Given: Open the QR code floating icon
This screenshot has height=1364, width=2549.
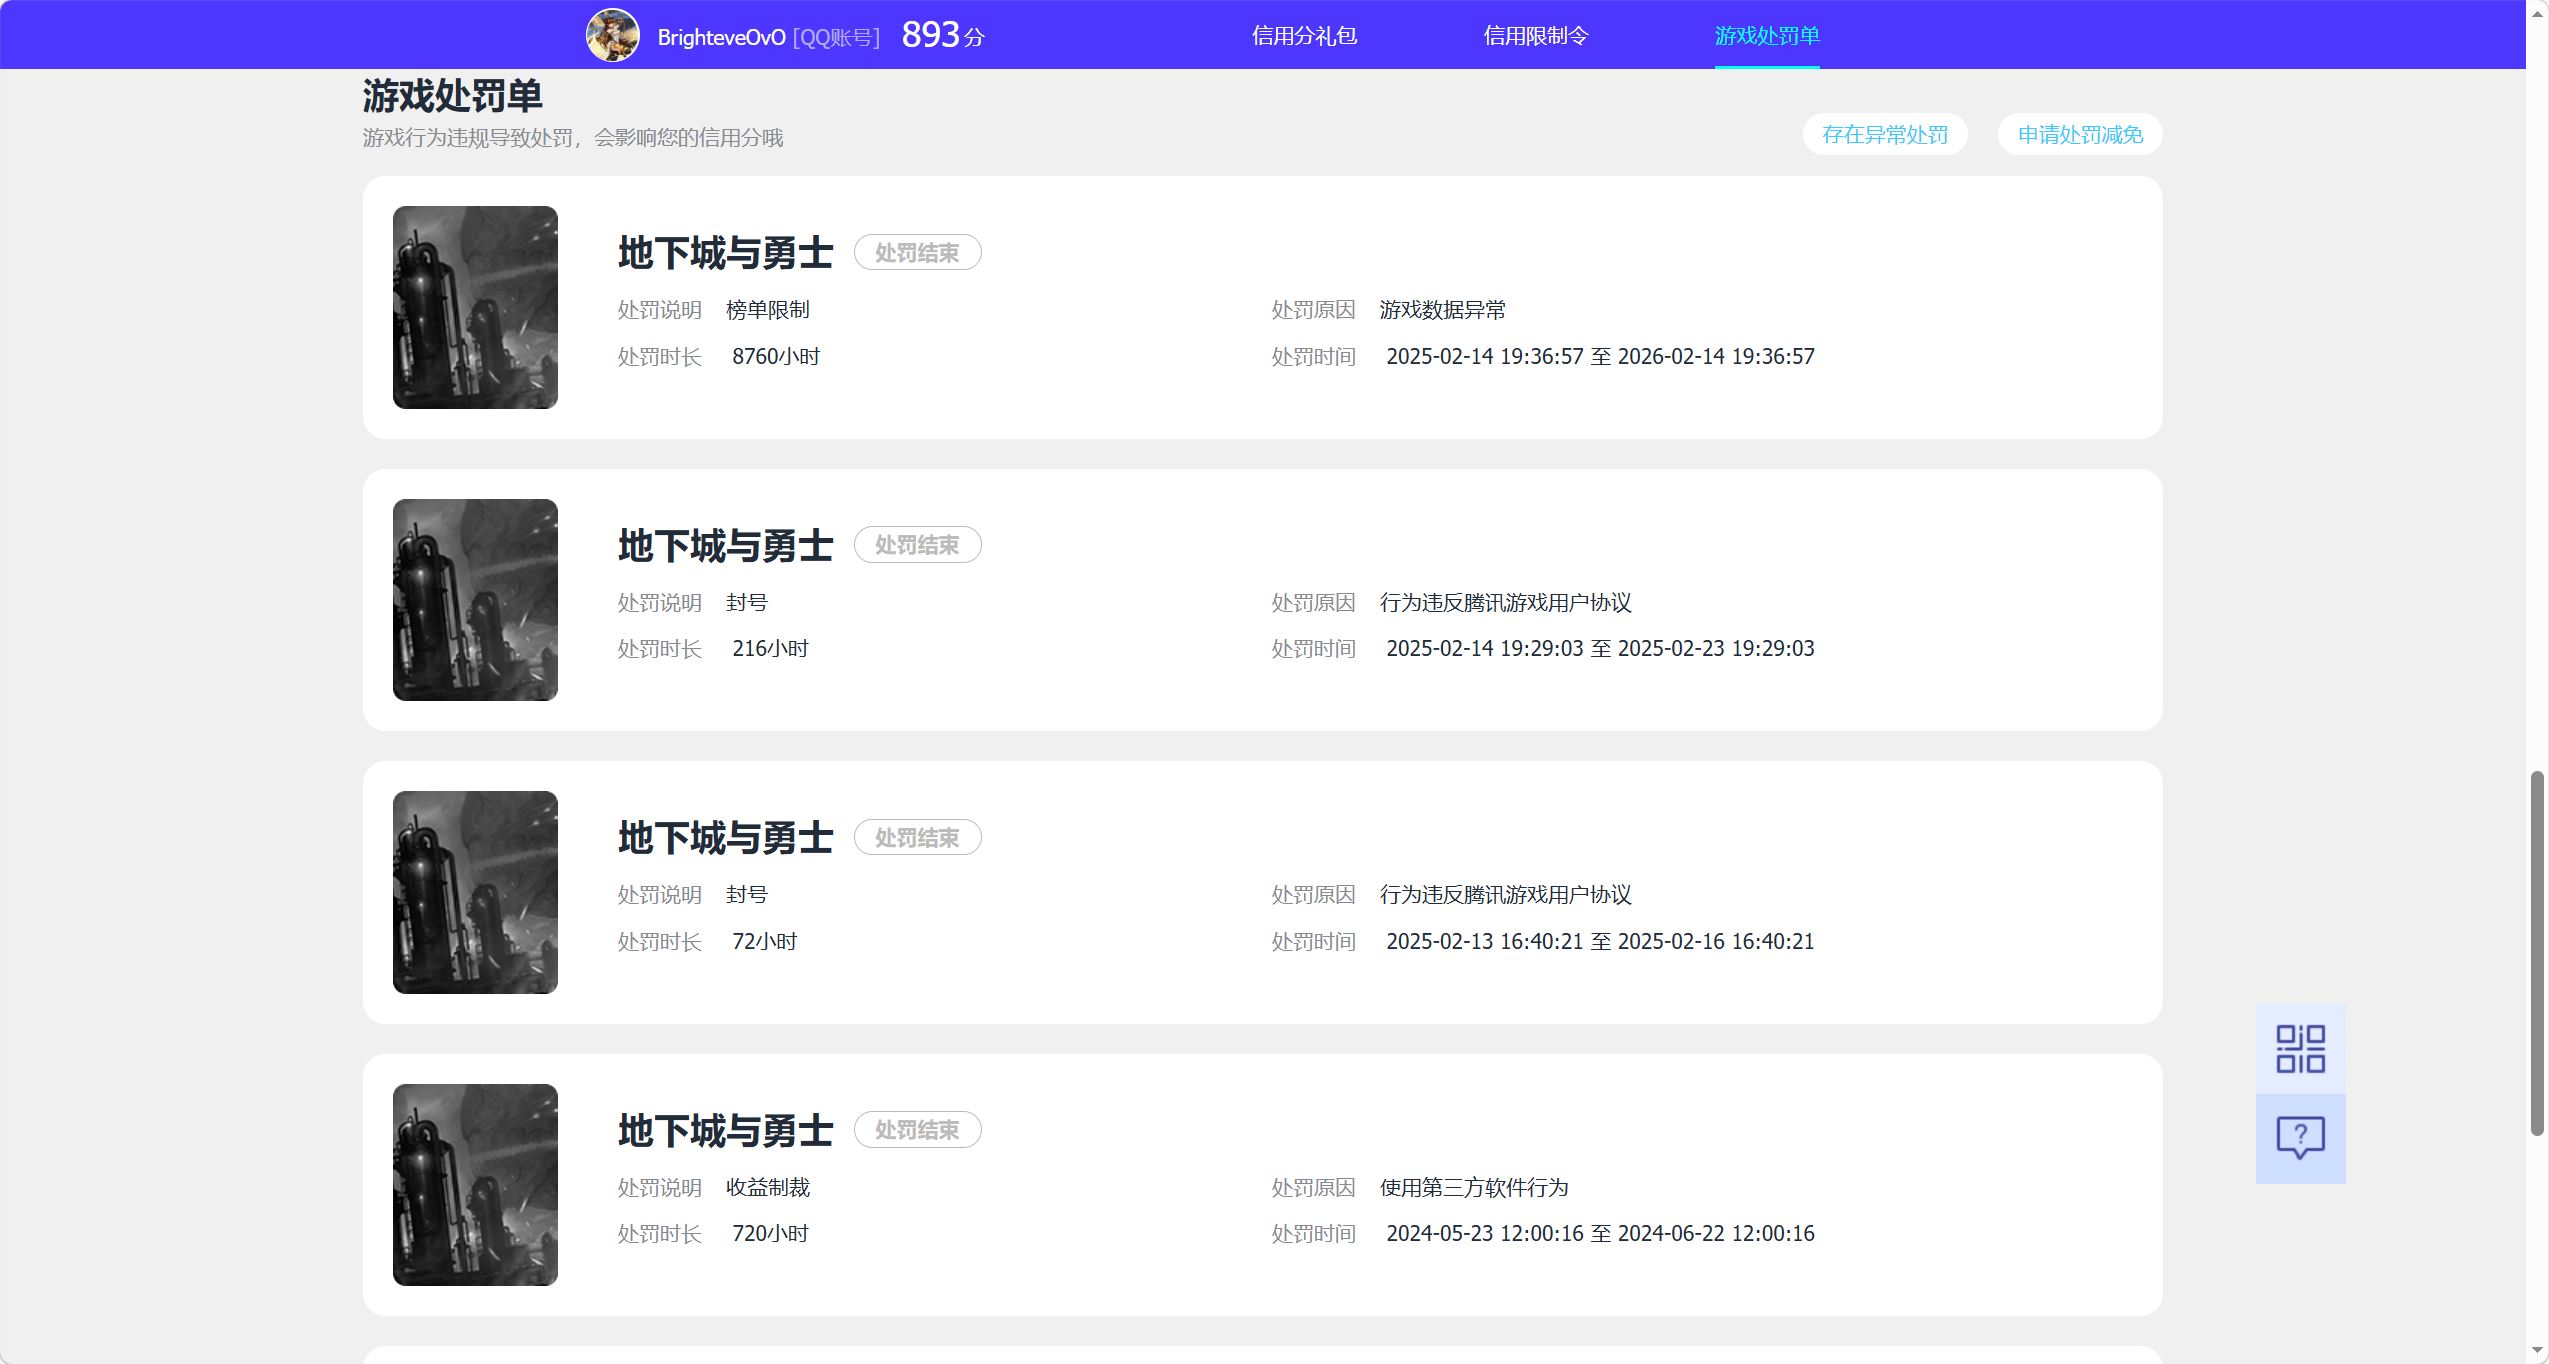Looking at the screenshot, I should pos(2300,1049).
